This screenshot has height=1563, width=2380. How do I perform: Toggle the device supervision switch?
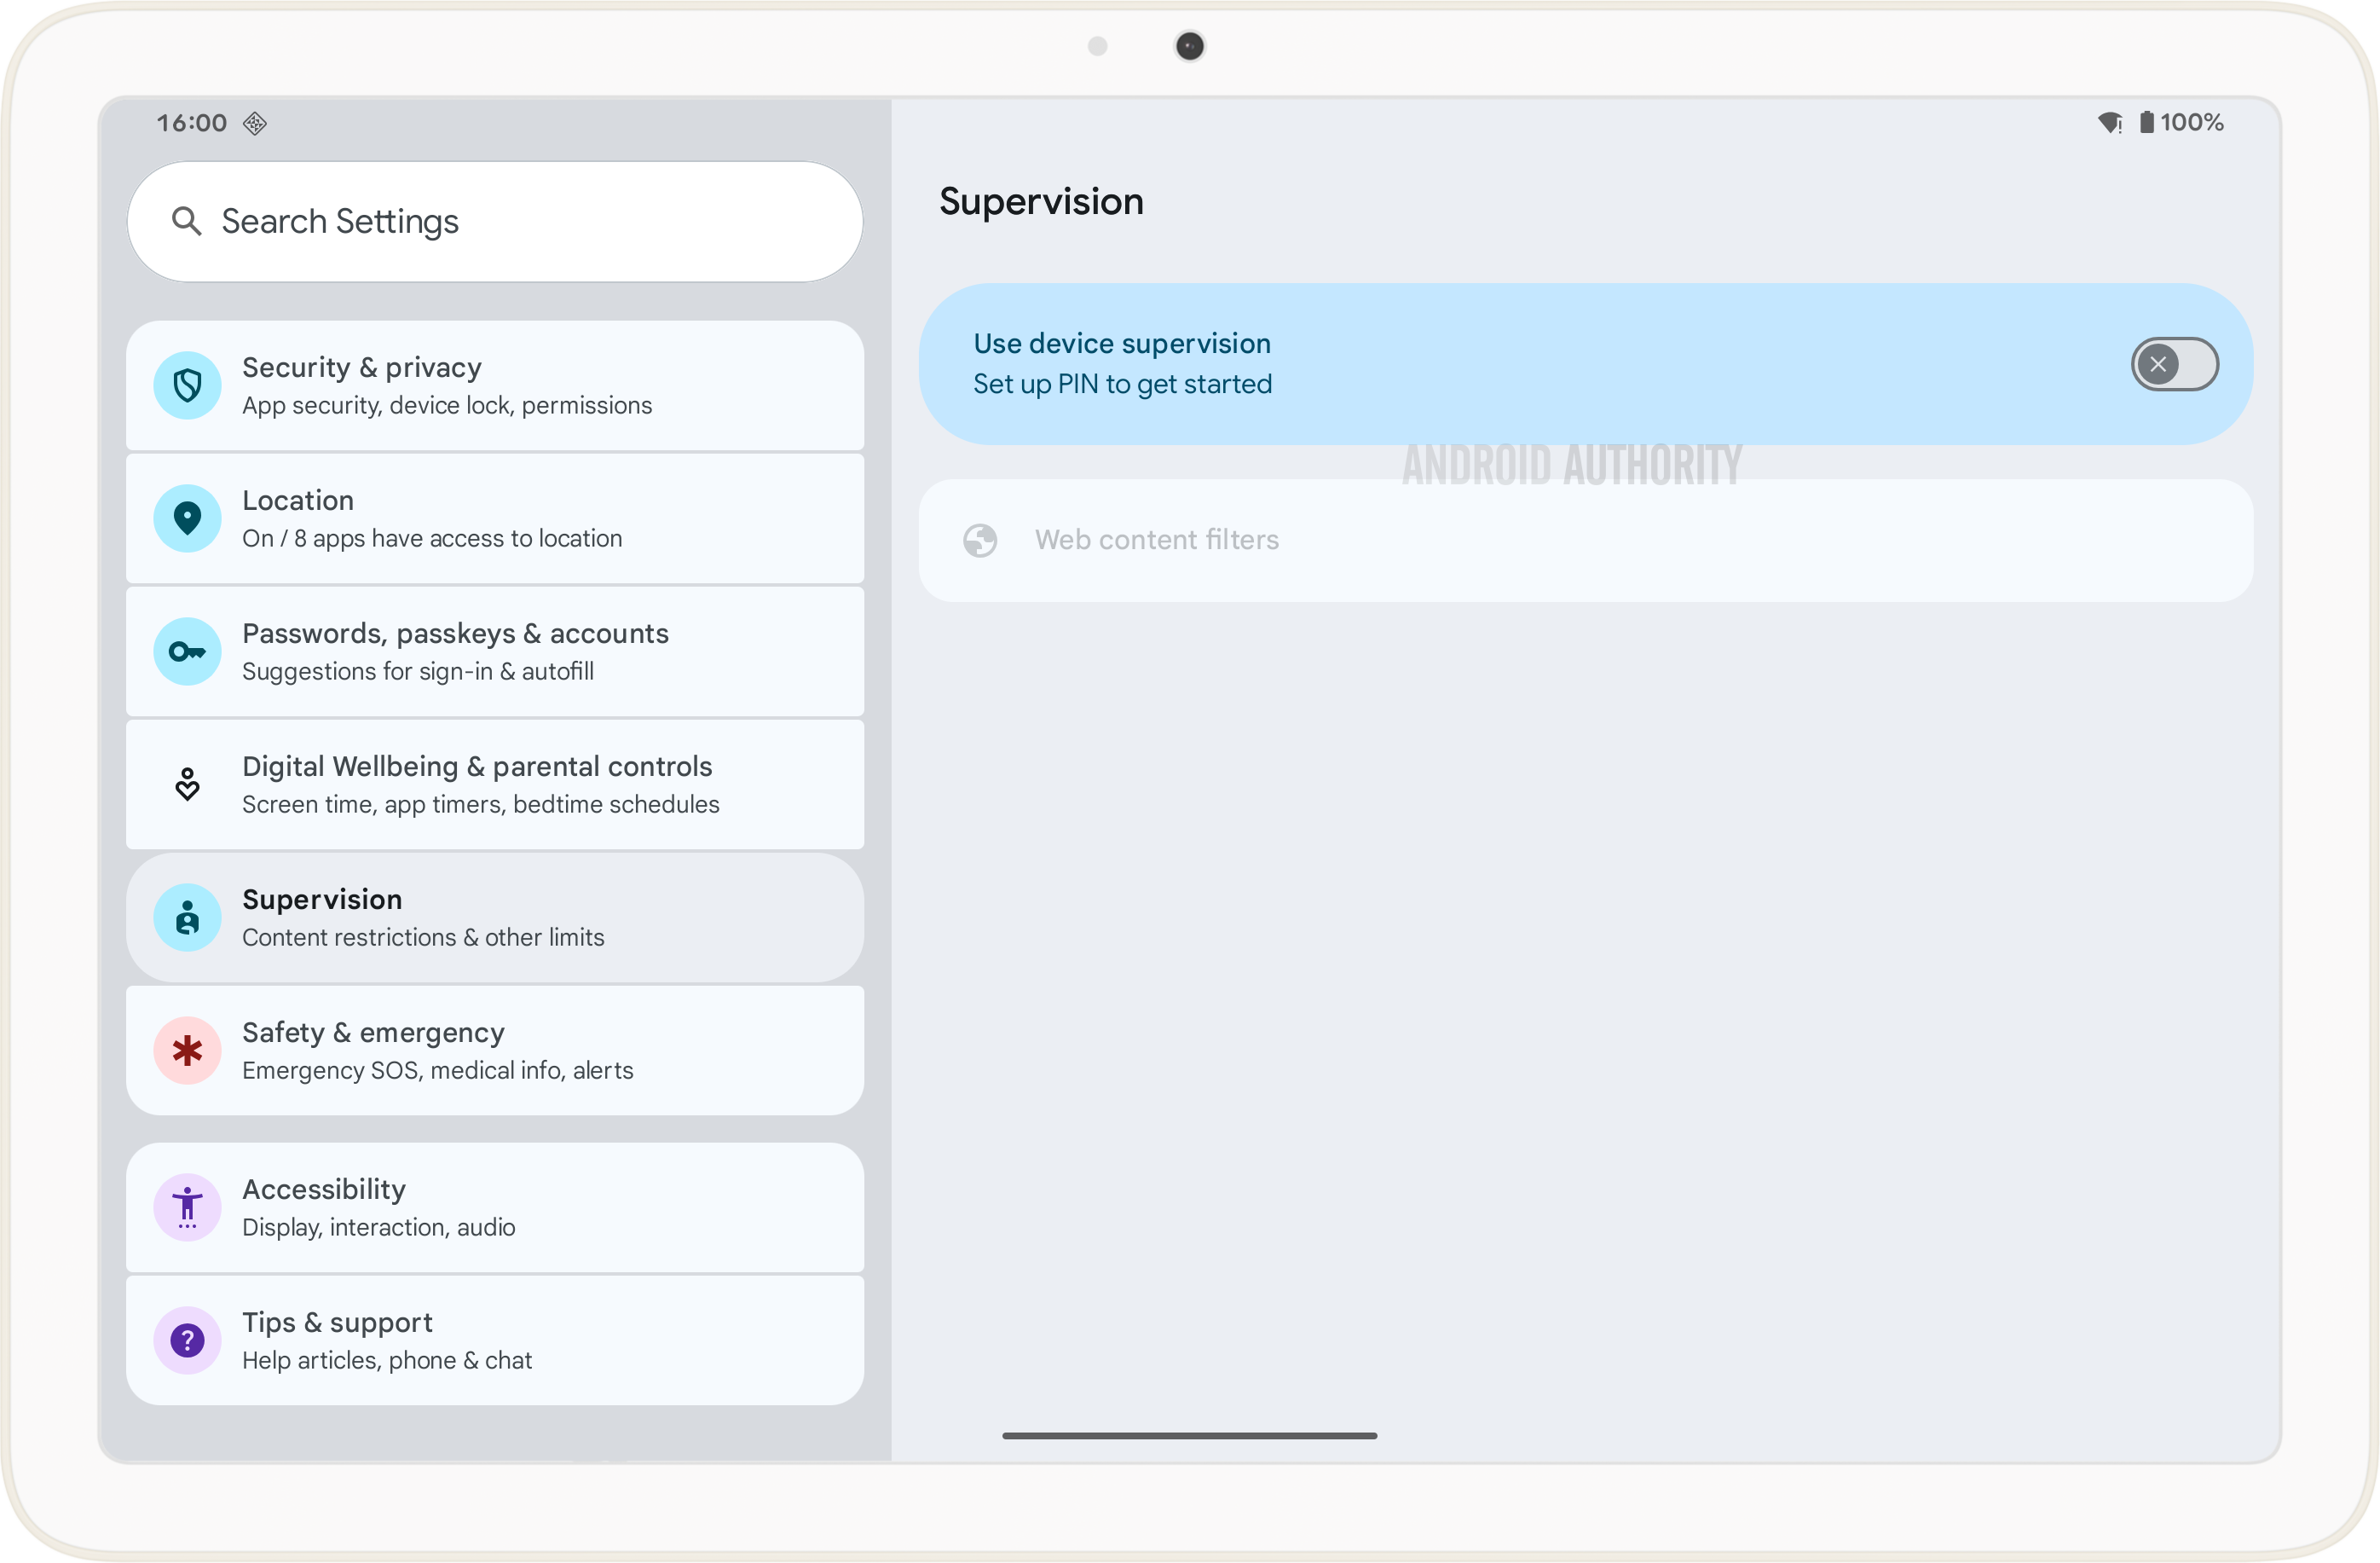pyautogui.click(x=2174, y=364)
